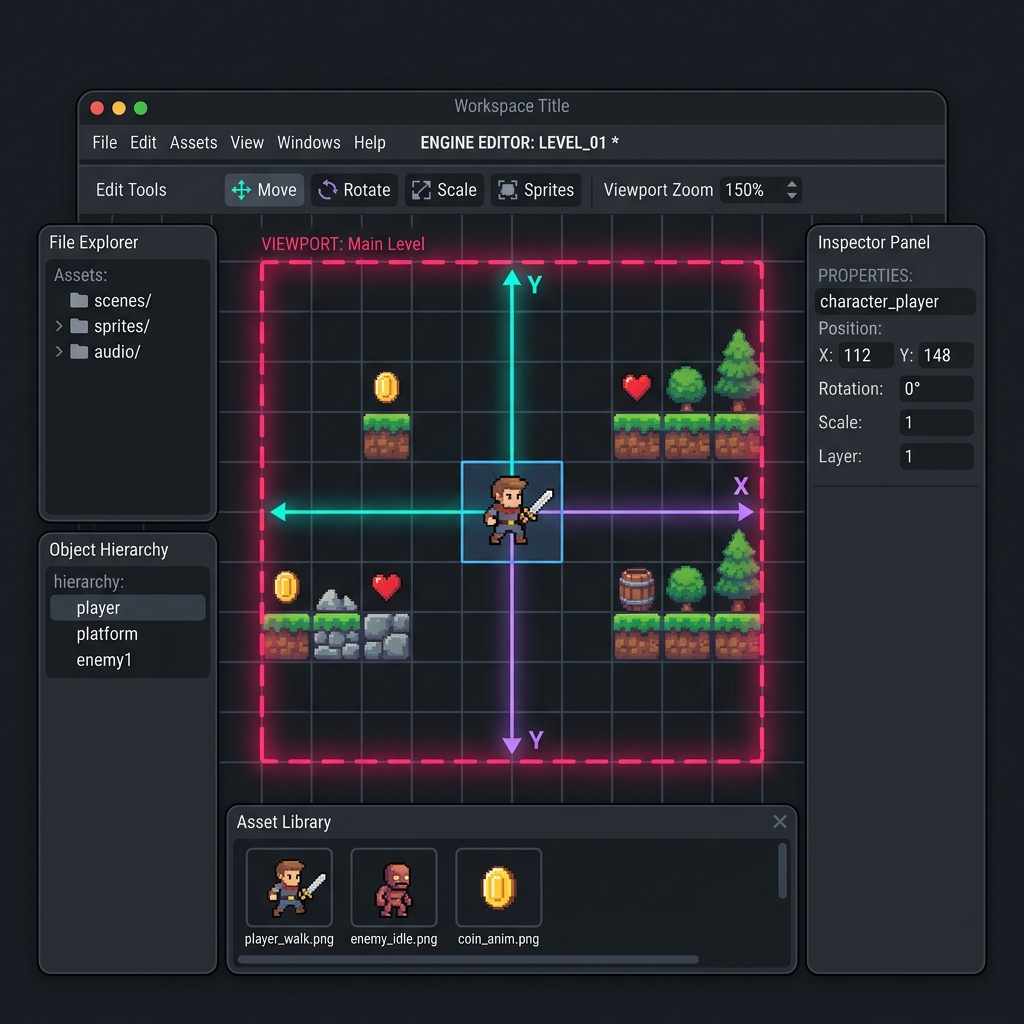Increase viewport zoom with up stepper arrow
The width and height of the screenshot is (1024, 1024).
792,184
